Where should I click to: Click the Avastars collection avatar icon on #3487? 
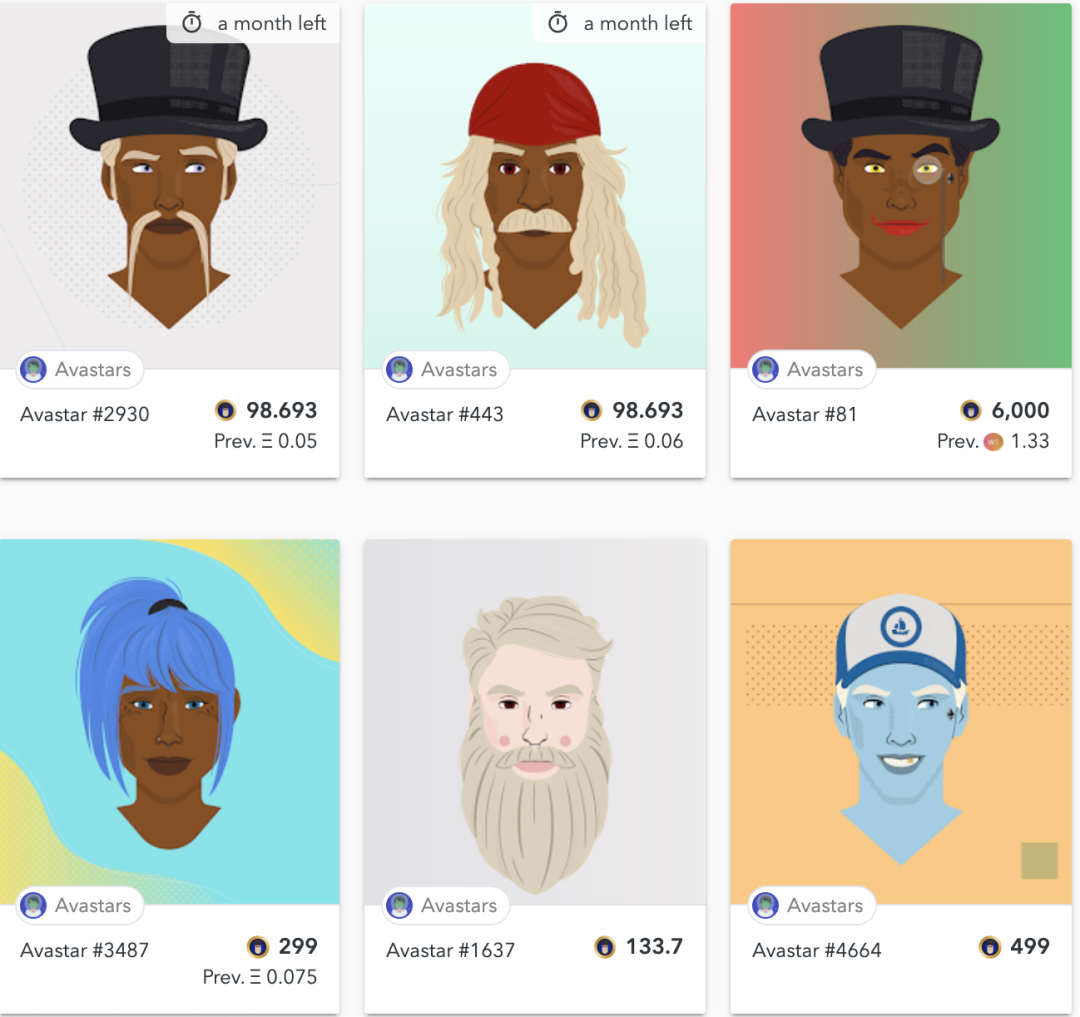tap(33, 905)
